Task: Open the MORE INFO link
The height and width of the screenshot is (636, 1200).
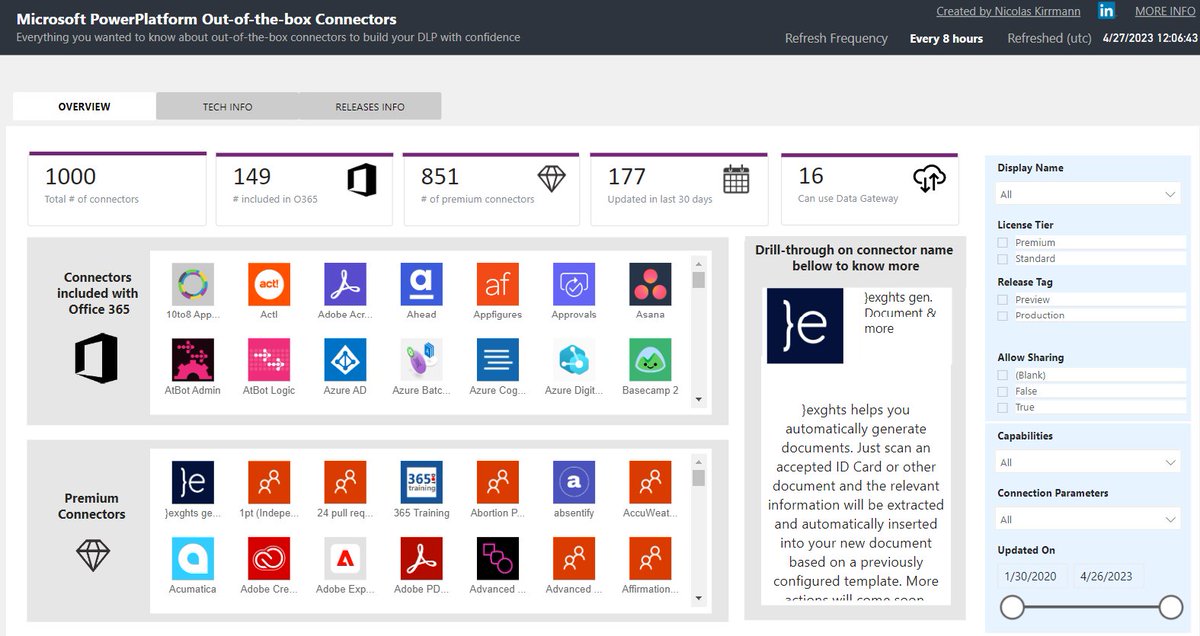Action: (x=1165, y=11)
